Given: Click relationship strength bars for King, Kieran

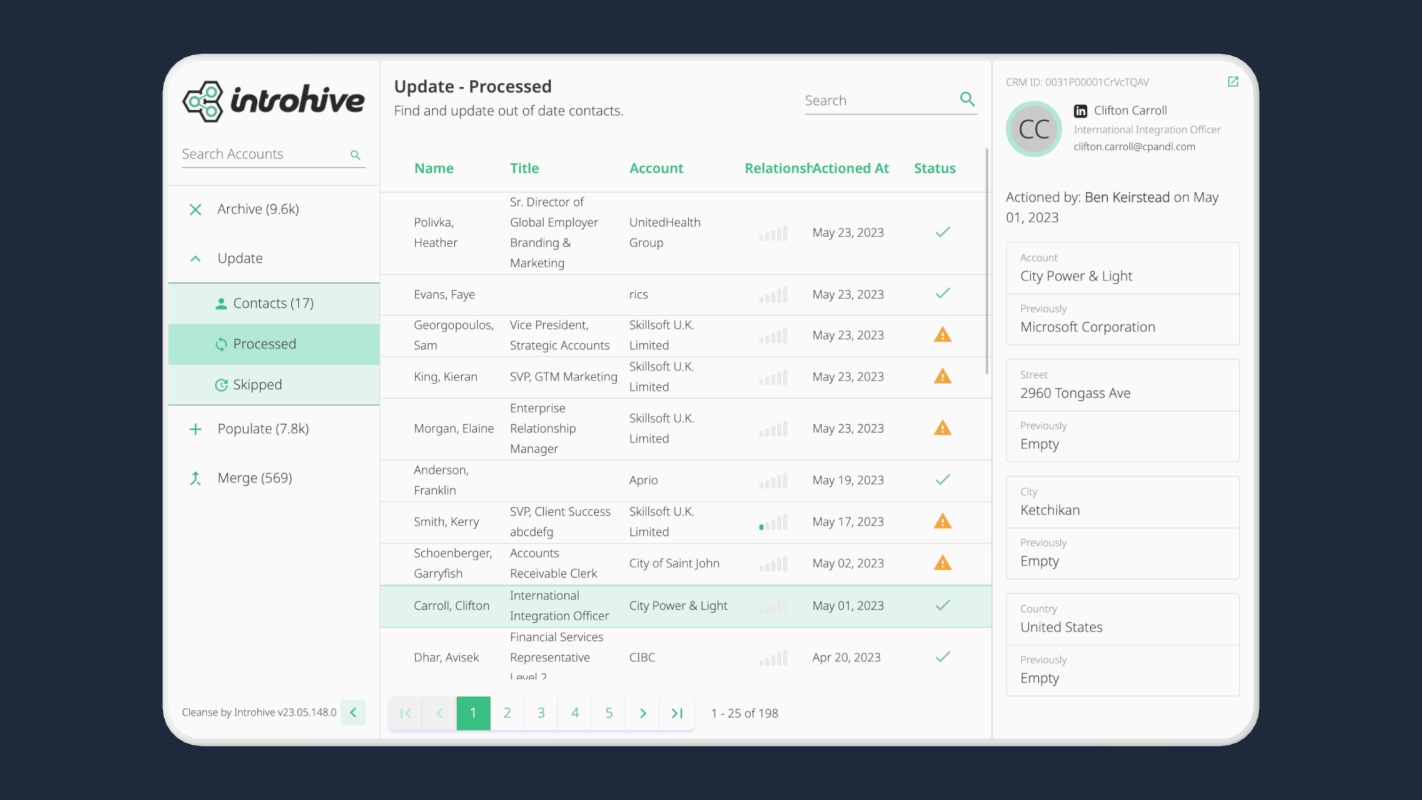Looking at the screenshot, I should tap(773, 377).
